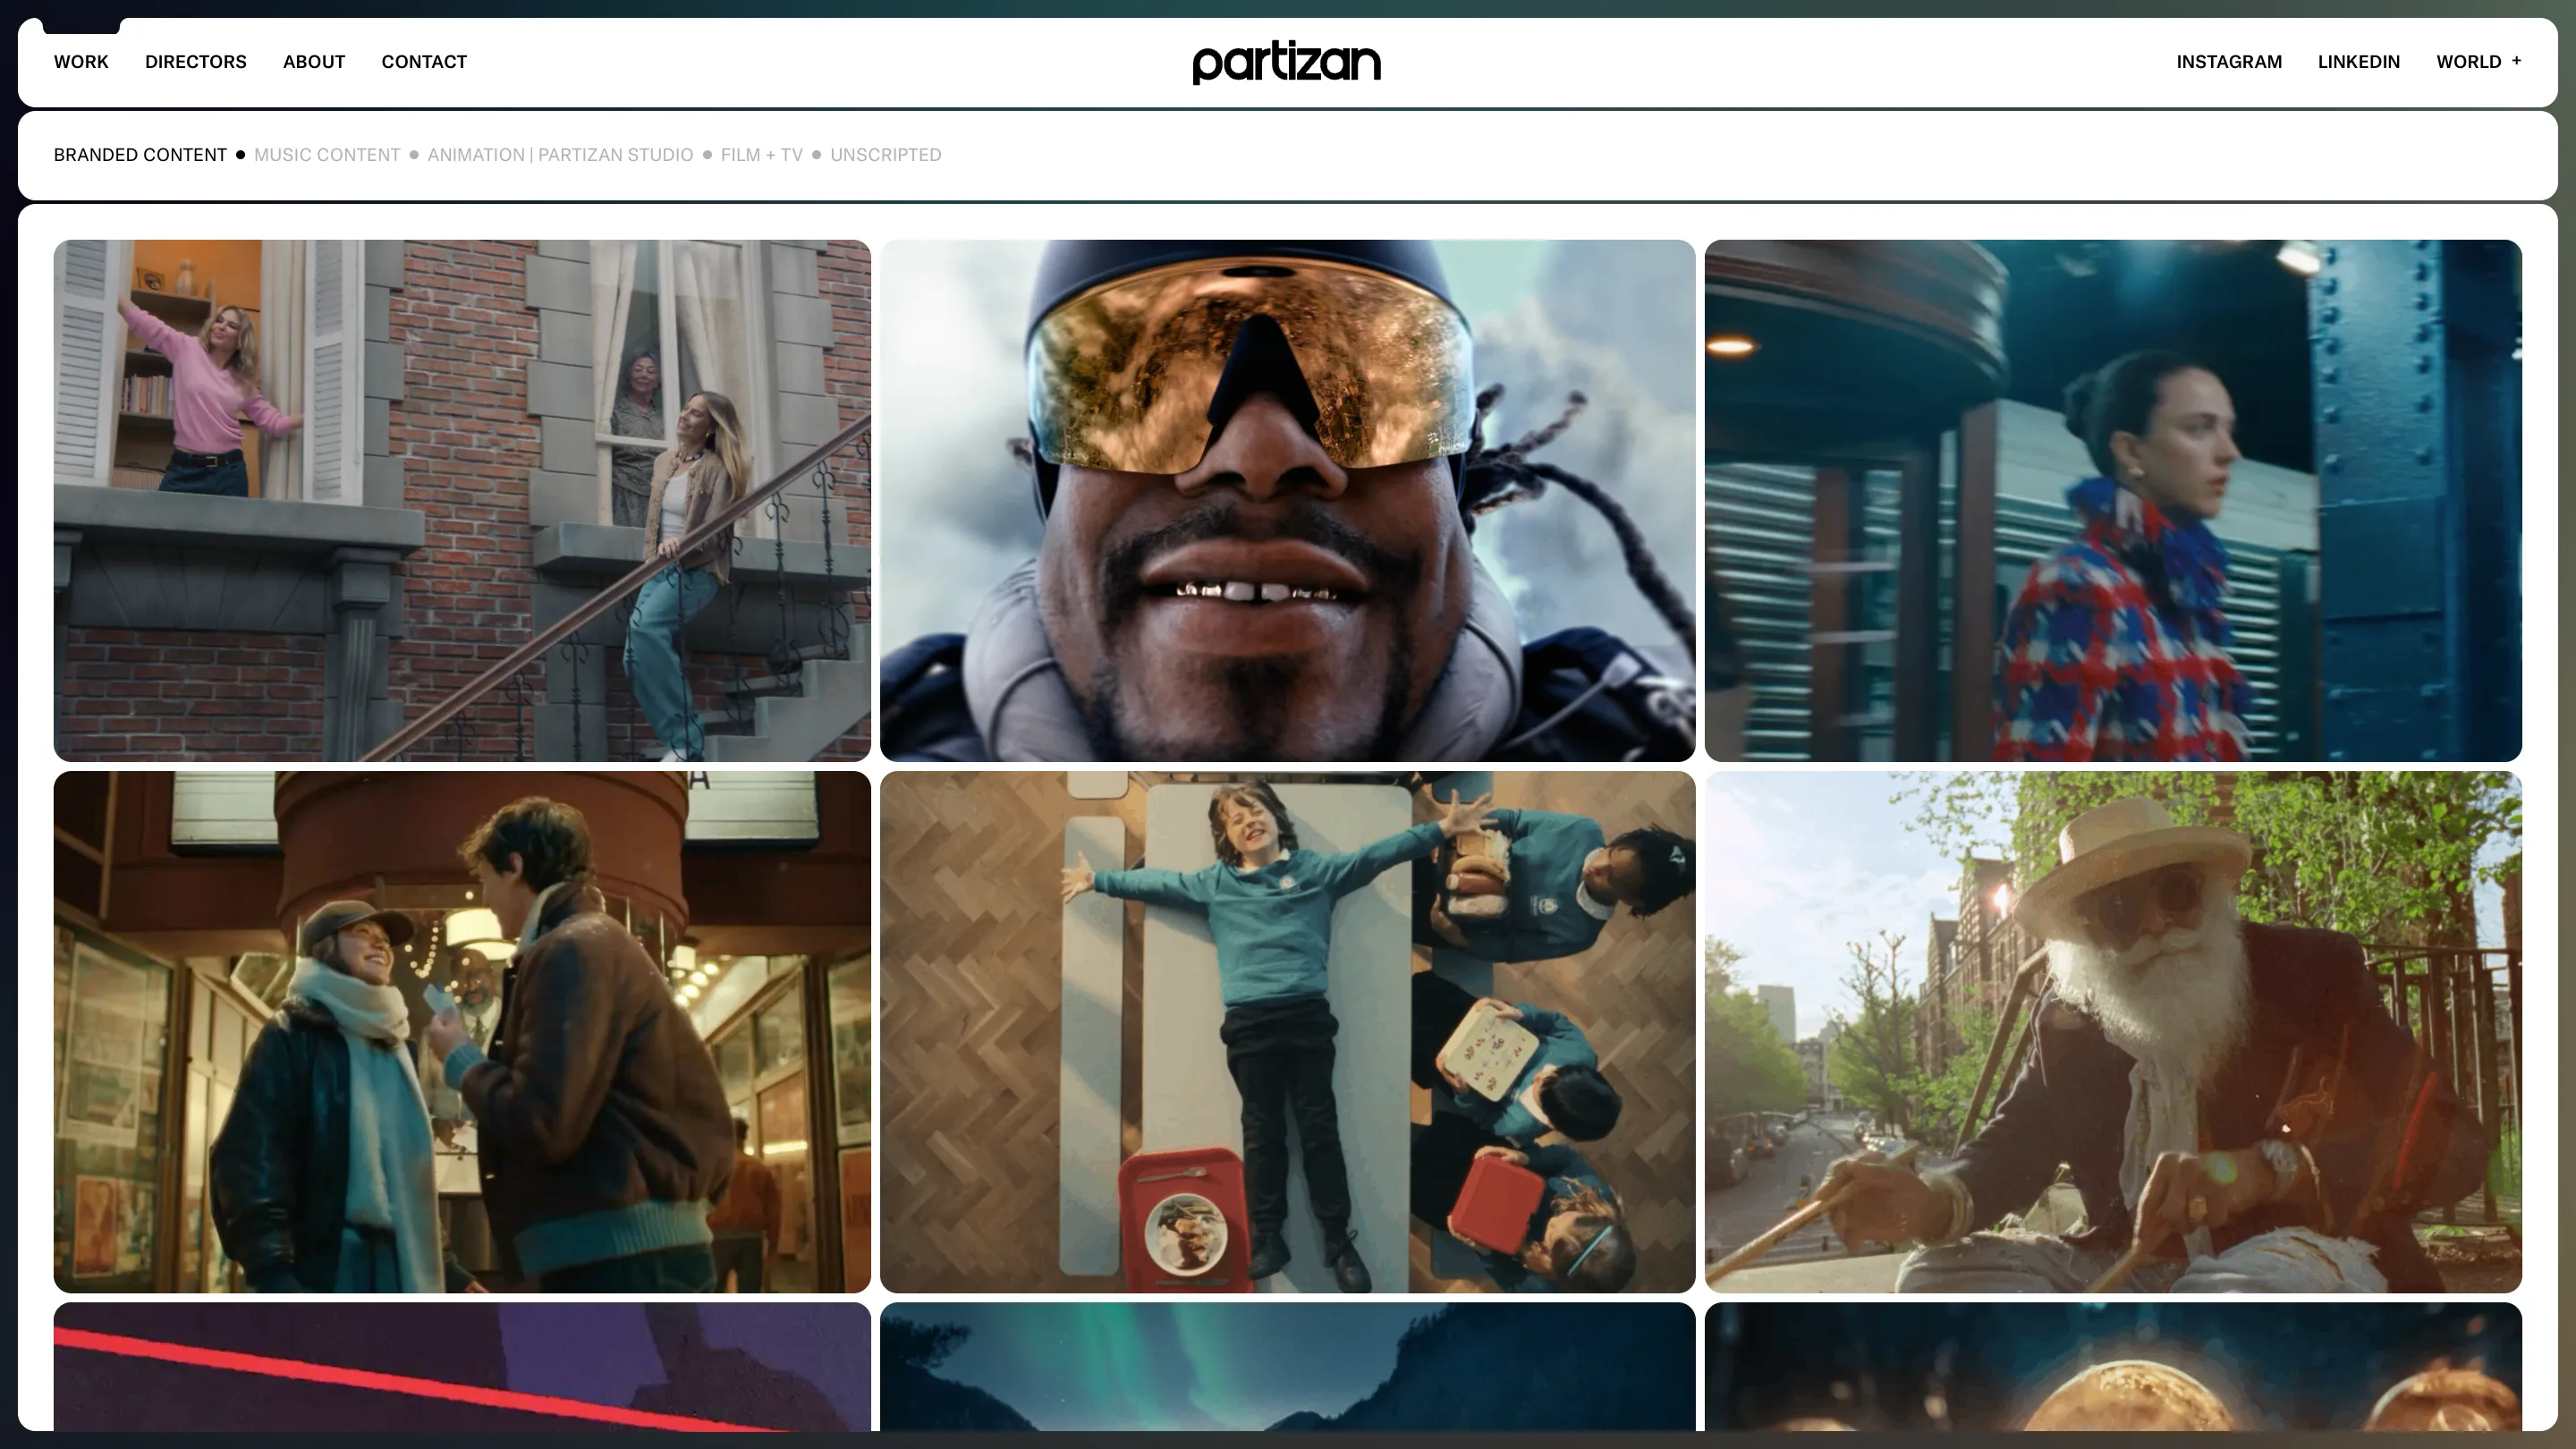
Task: Open the brick building window scene thumbnail
Action: (x=462, y=500)
